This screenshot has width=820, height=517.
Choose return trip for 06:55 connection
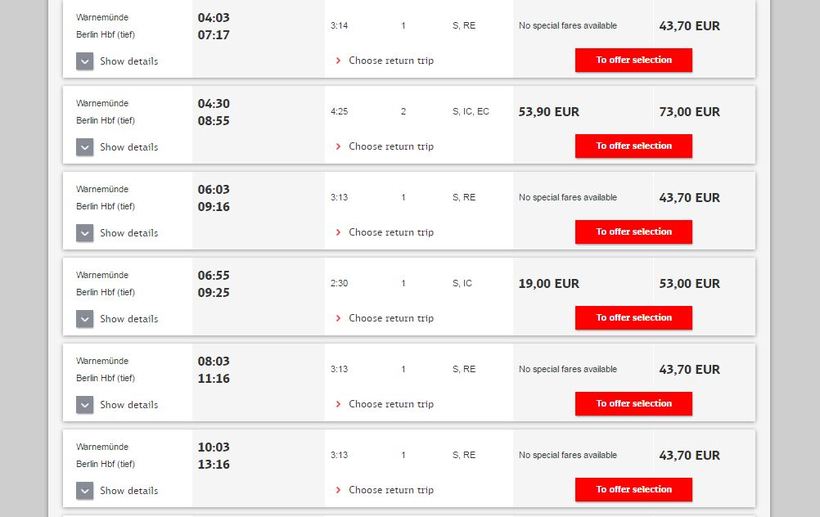pyautogui.click(x=390, y=319)
